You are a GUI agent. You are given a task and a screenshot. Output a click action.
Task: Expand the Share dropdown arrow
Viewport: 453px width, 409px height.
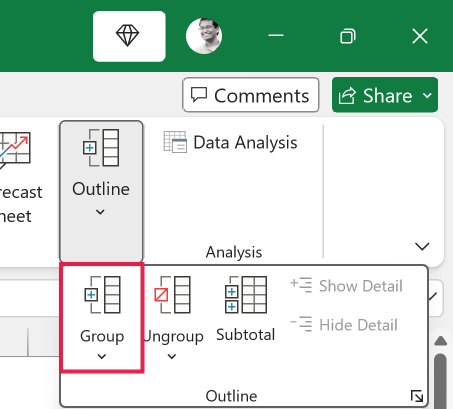coord(427,96)
